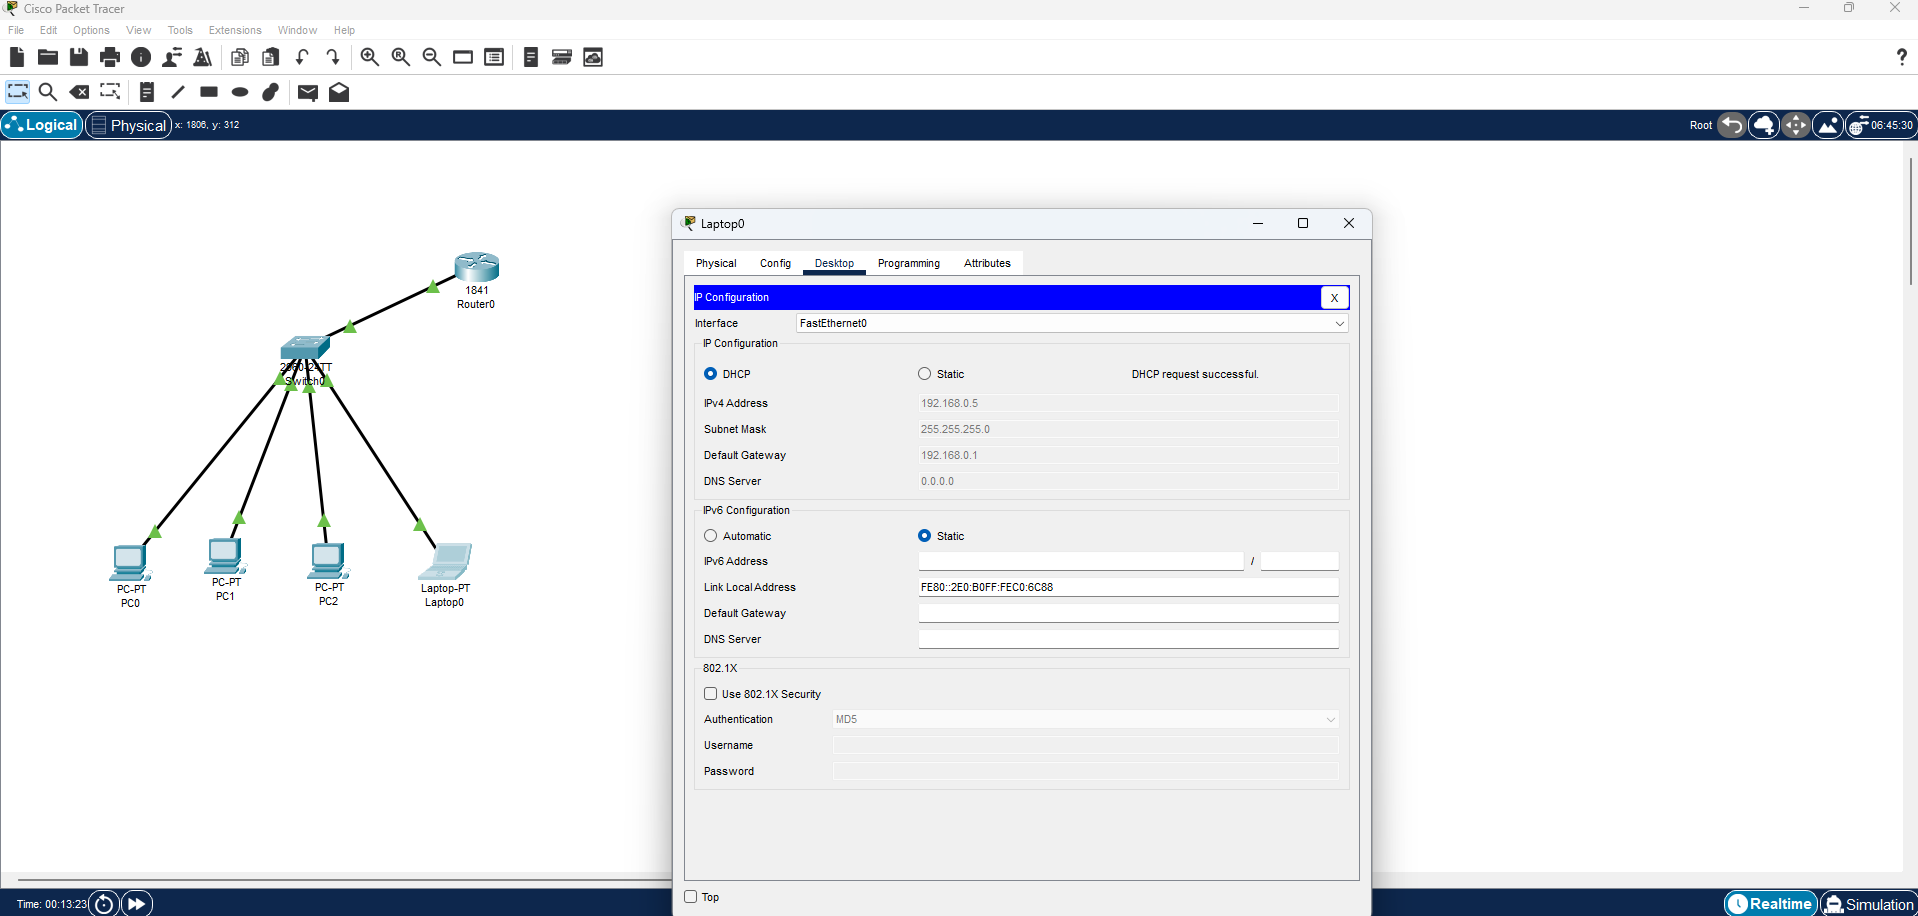
Task: Click the Create New Cluster cloud icon
Action: tap(1764, 125)
